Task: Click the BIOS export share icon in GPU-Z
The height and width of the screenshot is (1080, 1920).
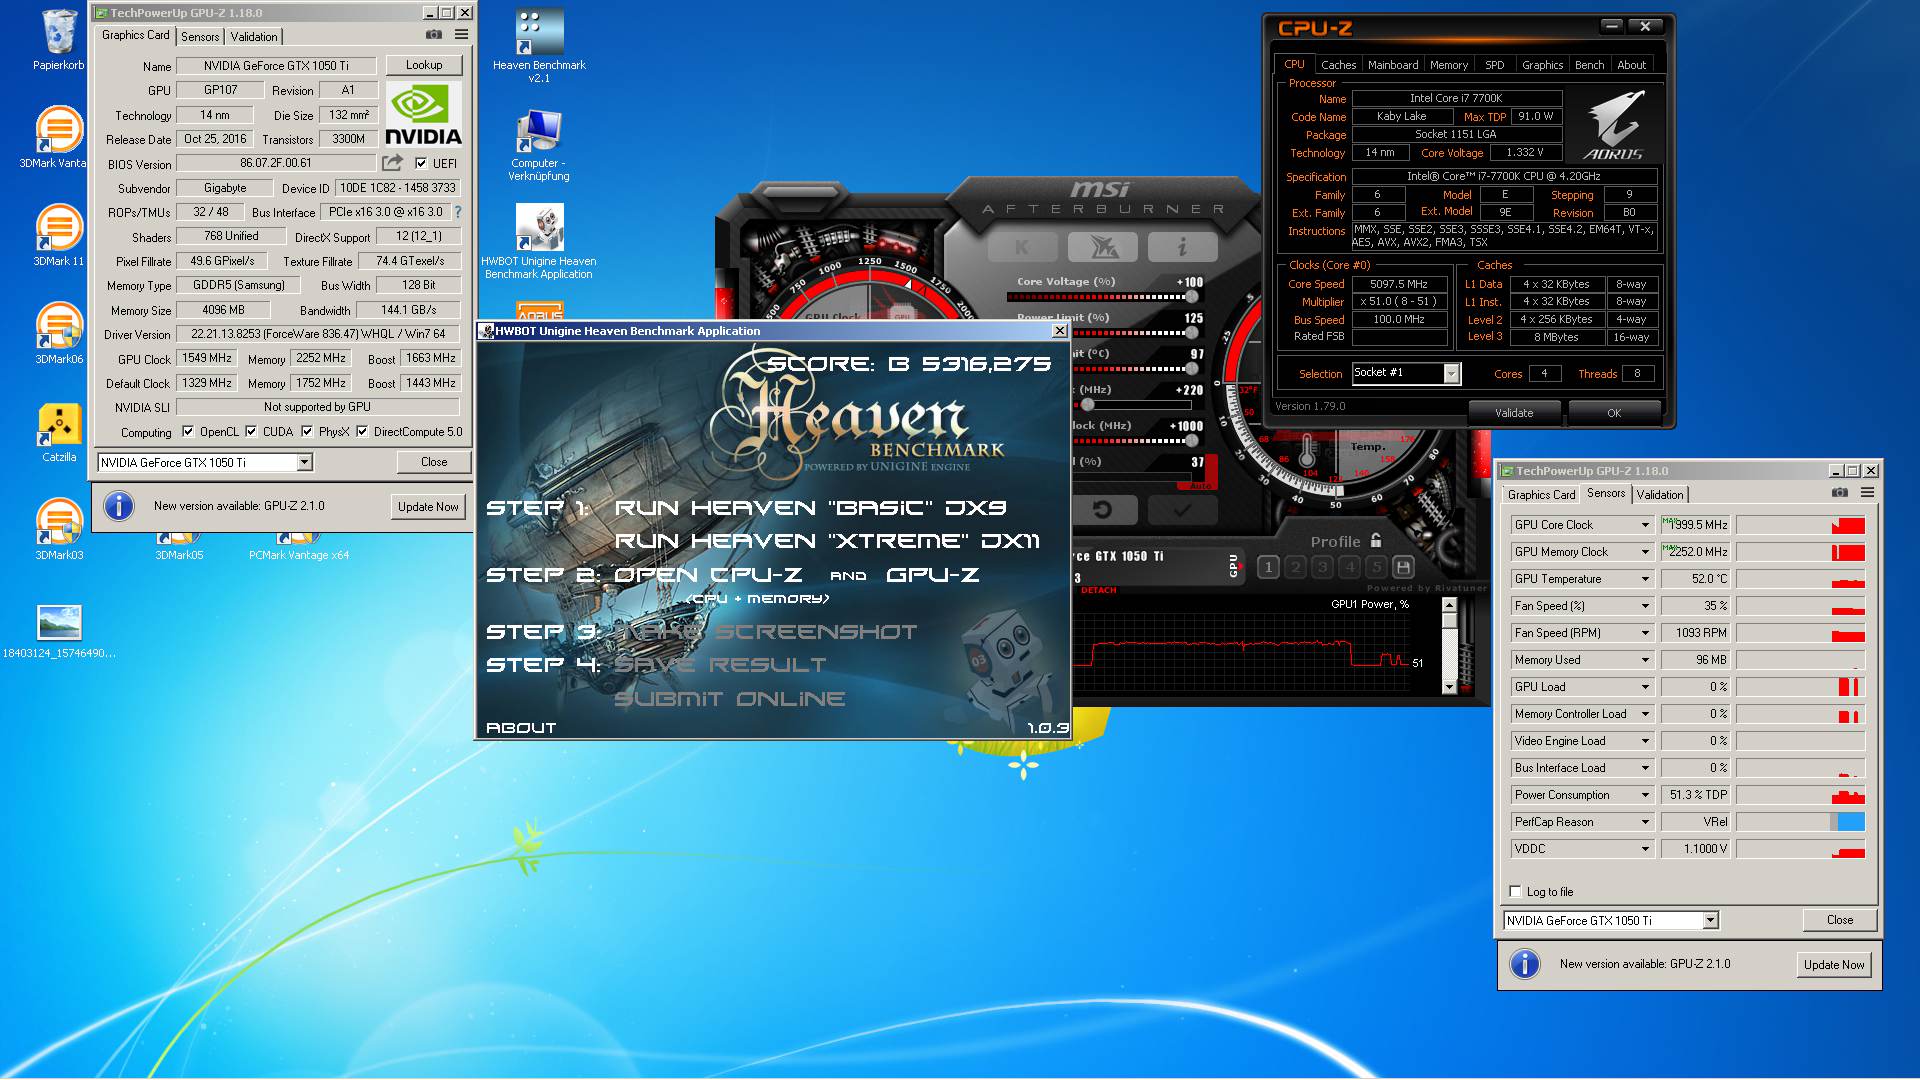Action: coord(392,162)
